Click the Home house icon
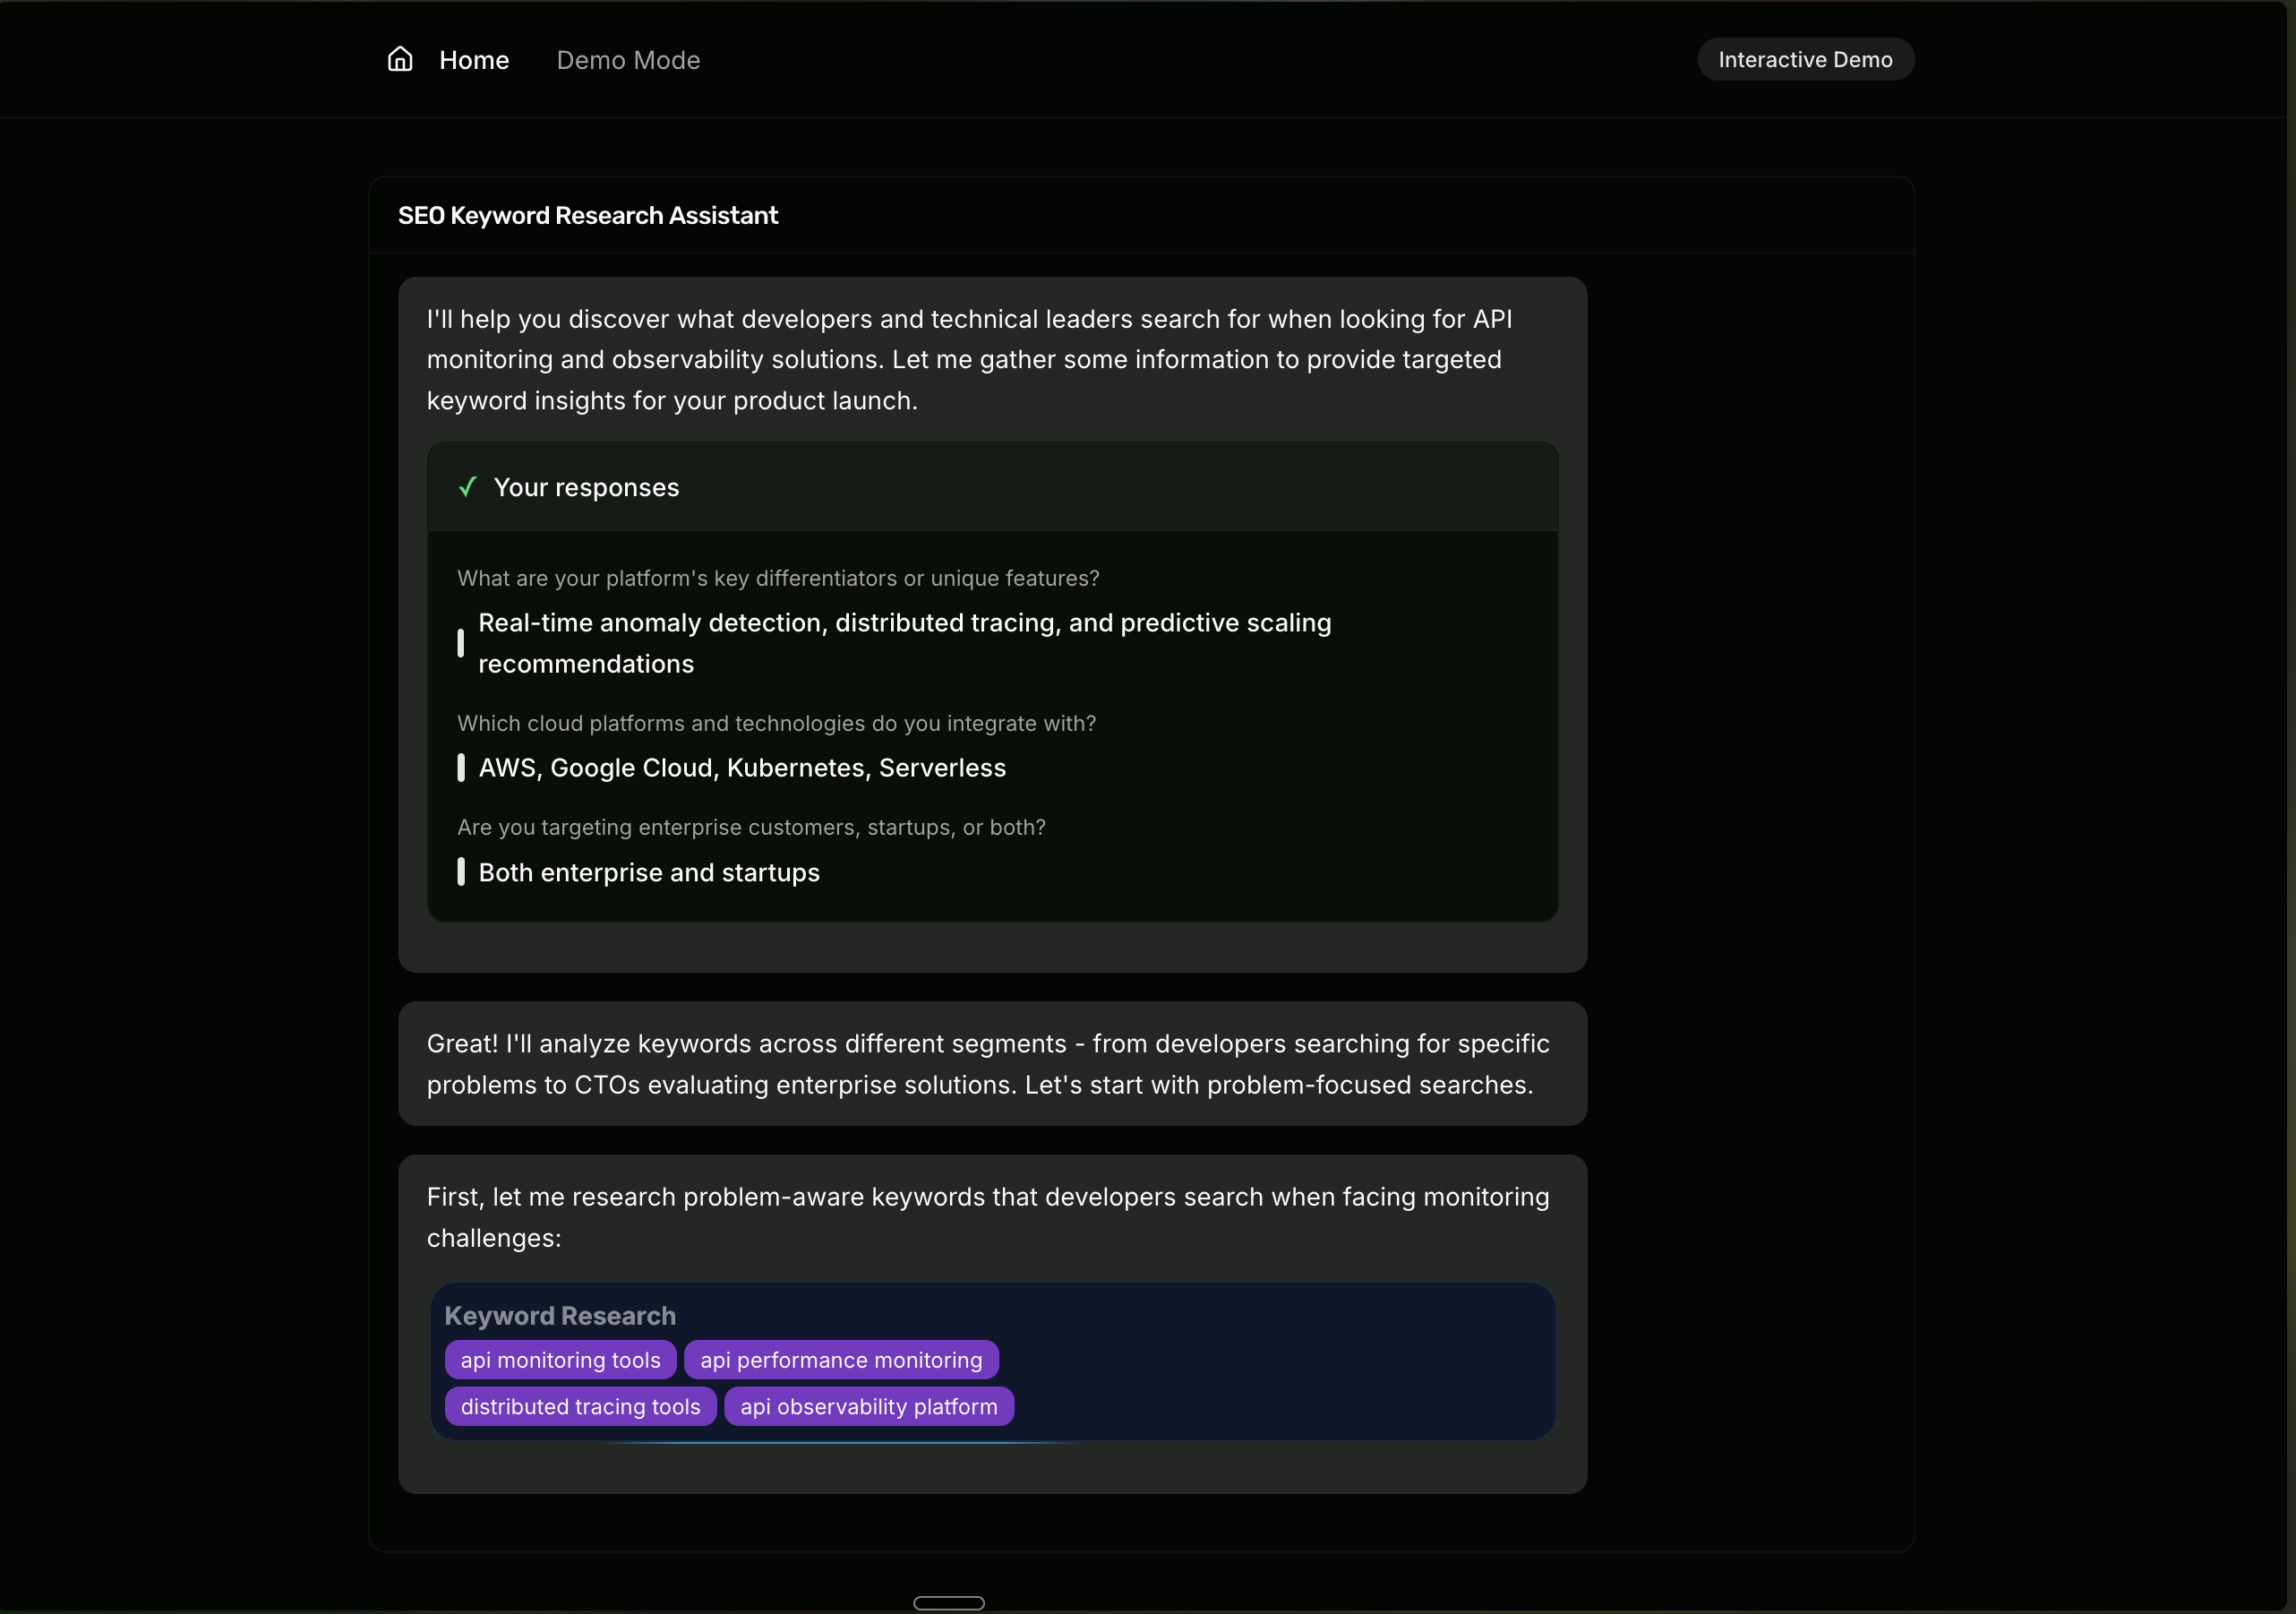The width and height of the screenshot is (2296, 1614). click(400, 60)
